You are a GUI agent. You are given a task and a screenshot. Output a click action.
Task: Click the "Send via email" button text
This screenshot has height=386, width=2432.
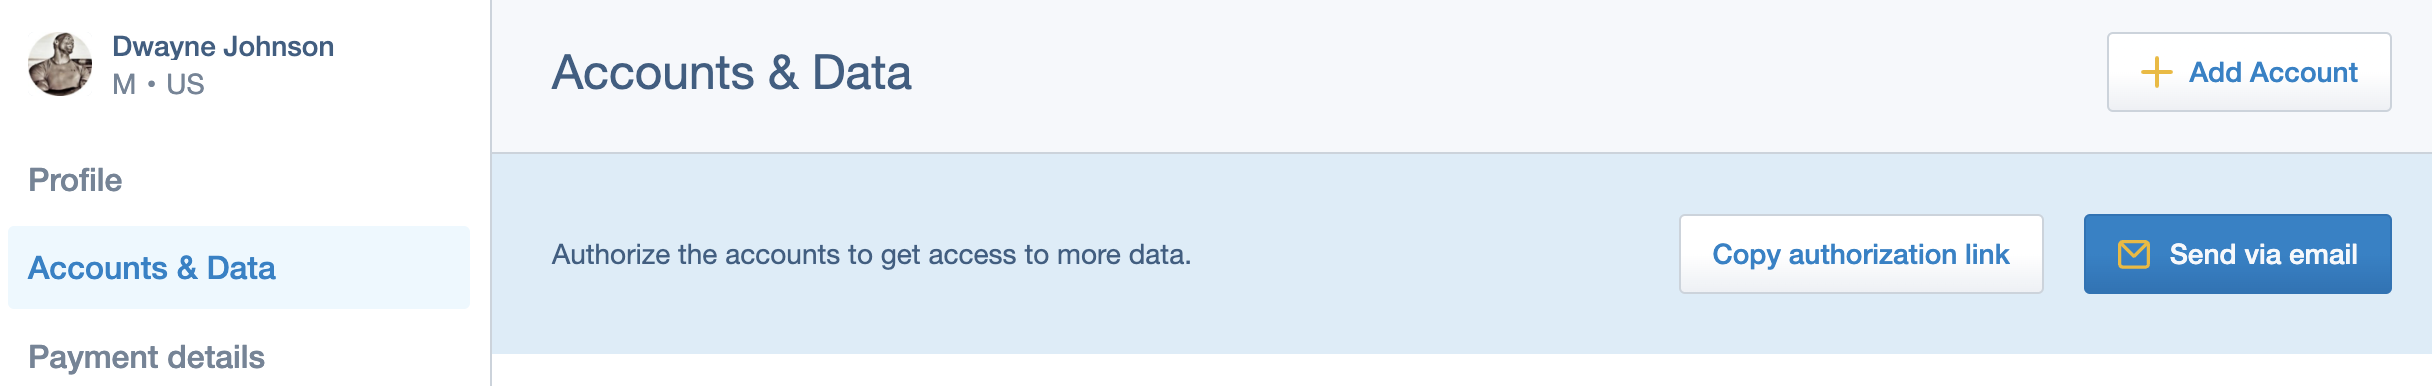(2263, 254)
